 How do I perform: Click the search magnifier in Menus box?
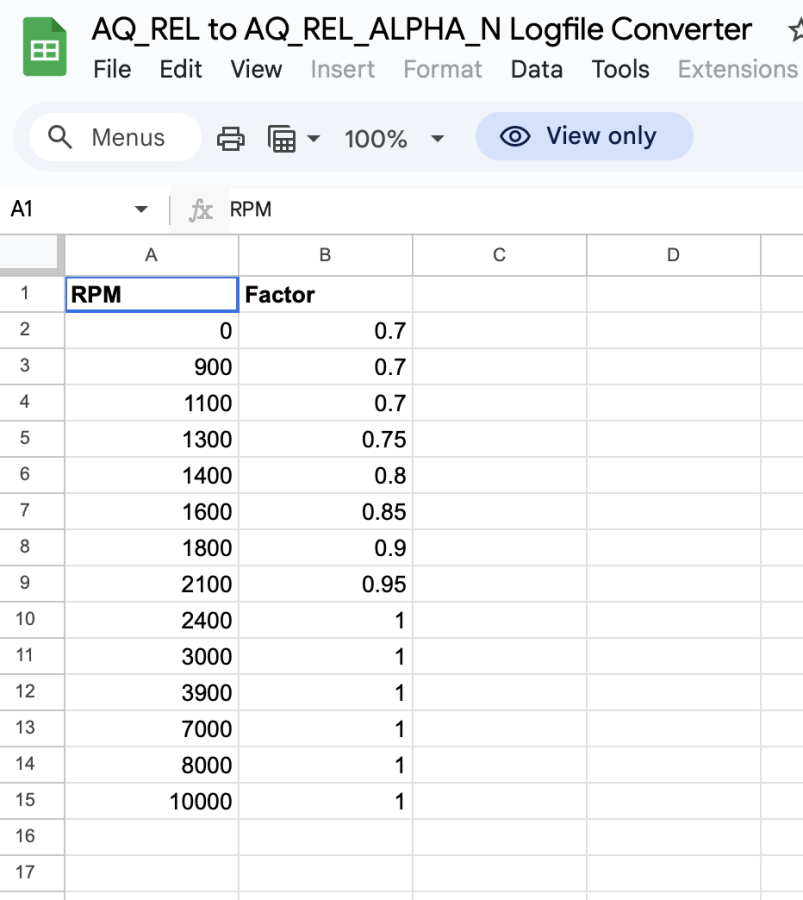(61, 137)
